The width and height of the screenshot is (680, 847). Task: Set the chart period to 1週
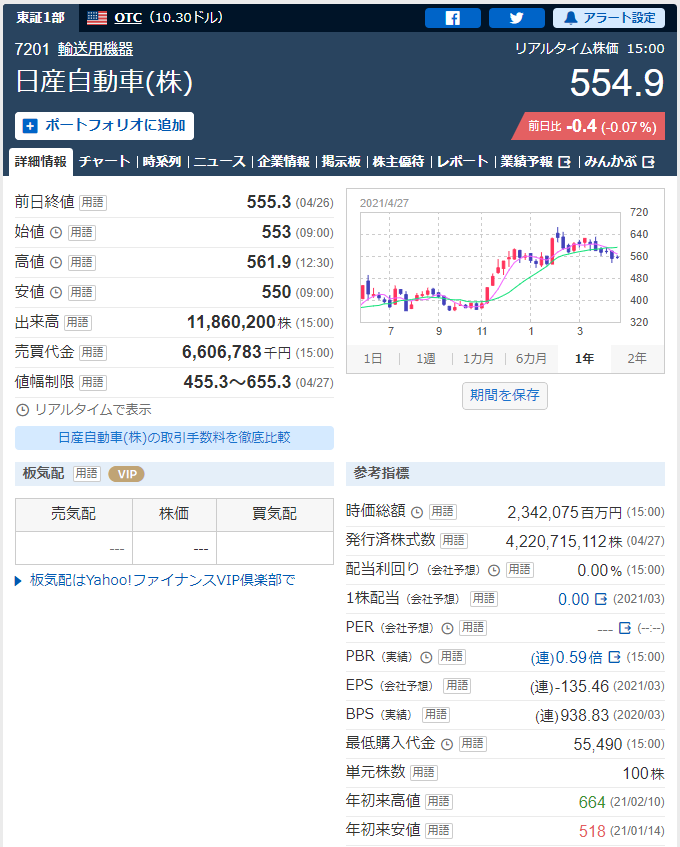[426, 359]
